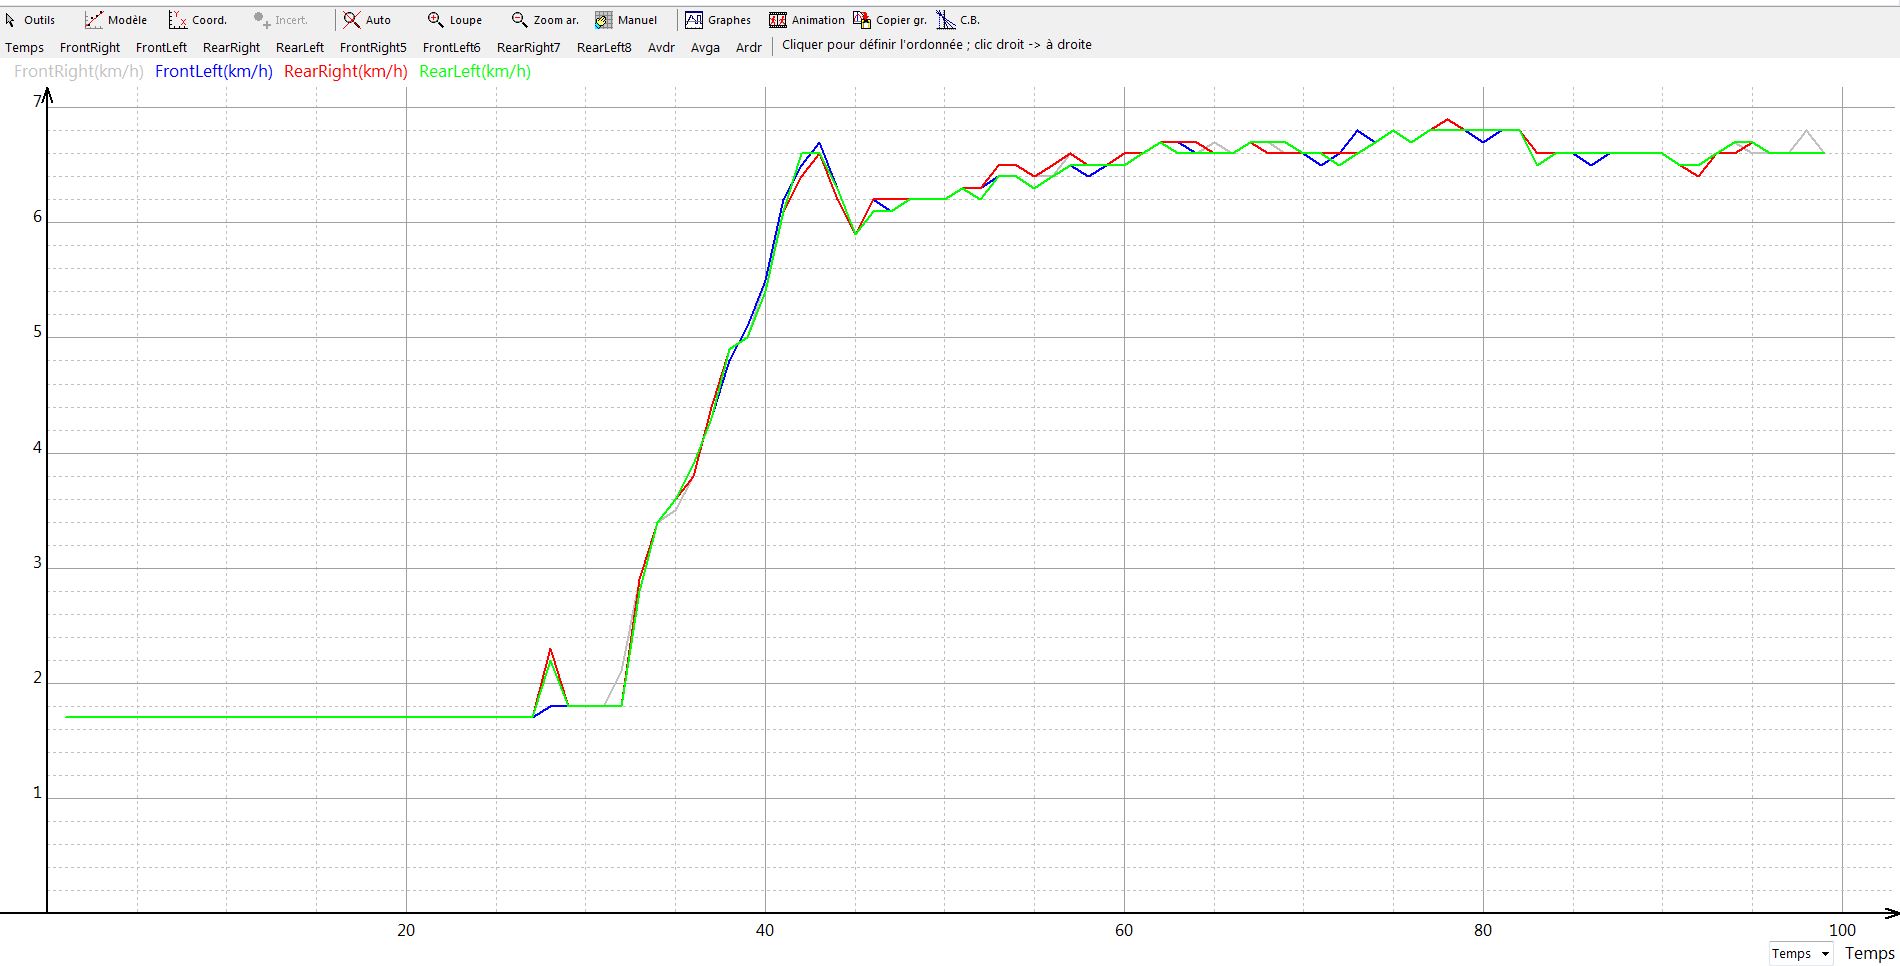
Task: Toggle the RearRight(km/h) red curve legend
Action: (346, 72)
